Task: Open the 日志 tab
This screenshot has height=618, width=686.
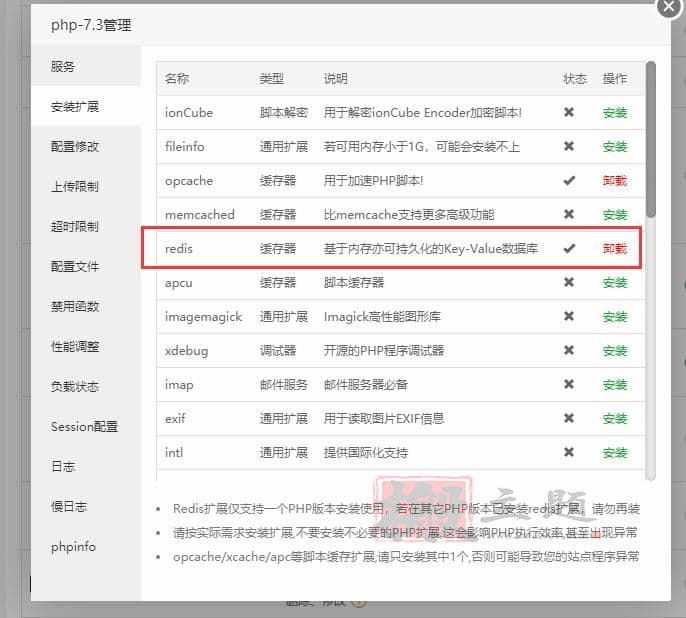Action: pyautogui.click(x=86, y=467)
